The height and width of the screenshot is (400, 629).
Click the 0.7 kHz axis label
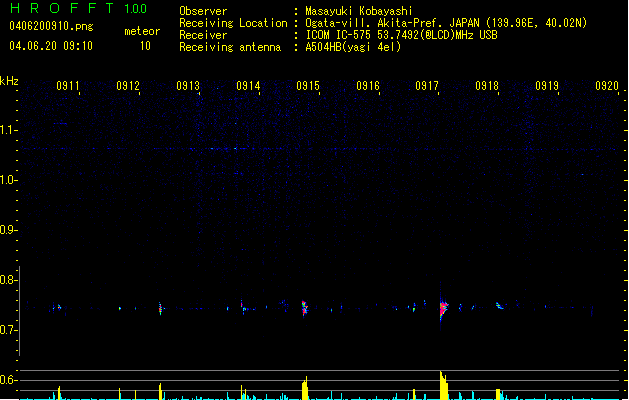(x=8, y=330)
